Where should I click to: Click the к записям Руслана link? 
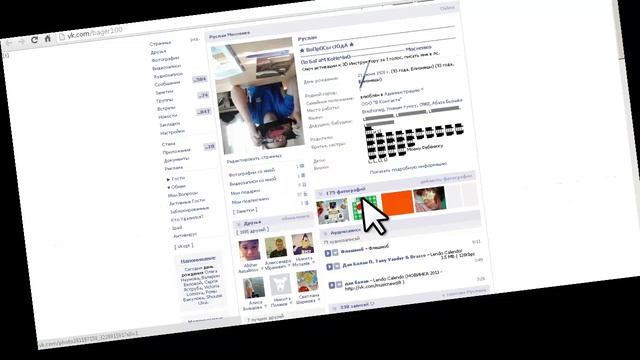[464, 292]
